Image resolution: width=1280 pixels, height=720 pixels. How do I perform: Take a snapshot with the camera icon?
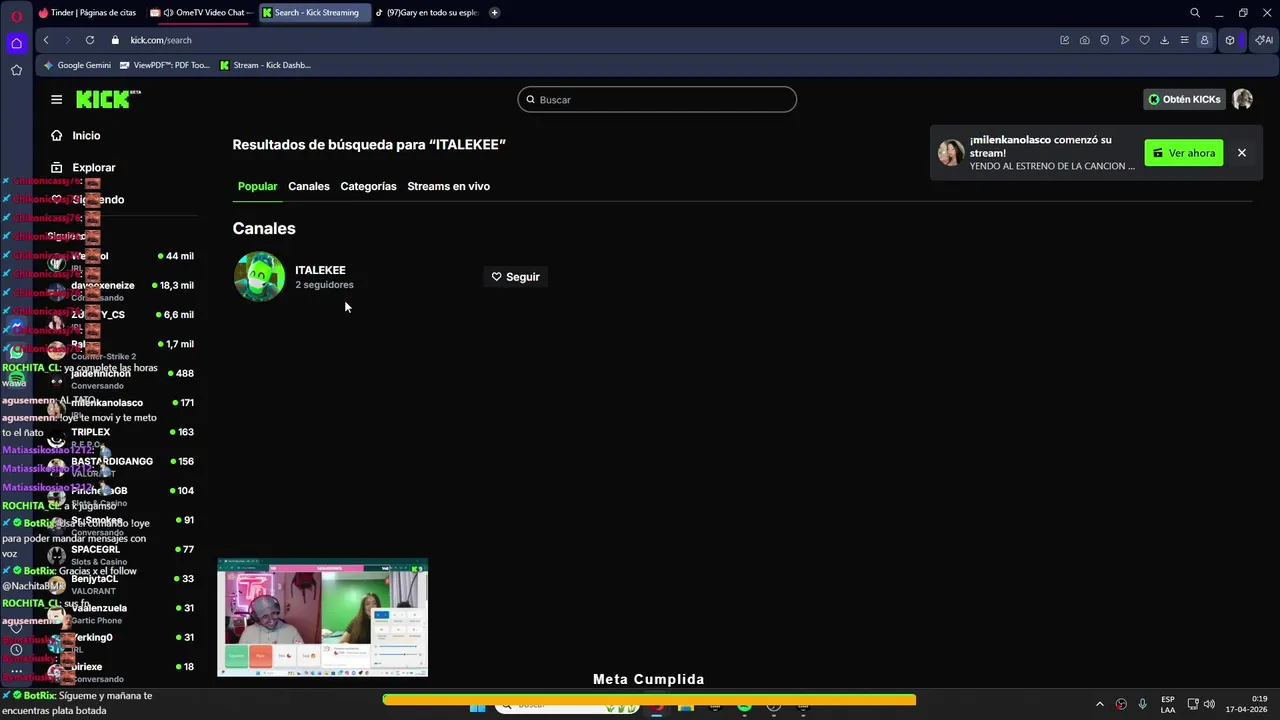1085,40
